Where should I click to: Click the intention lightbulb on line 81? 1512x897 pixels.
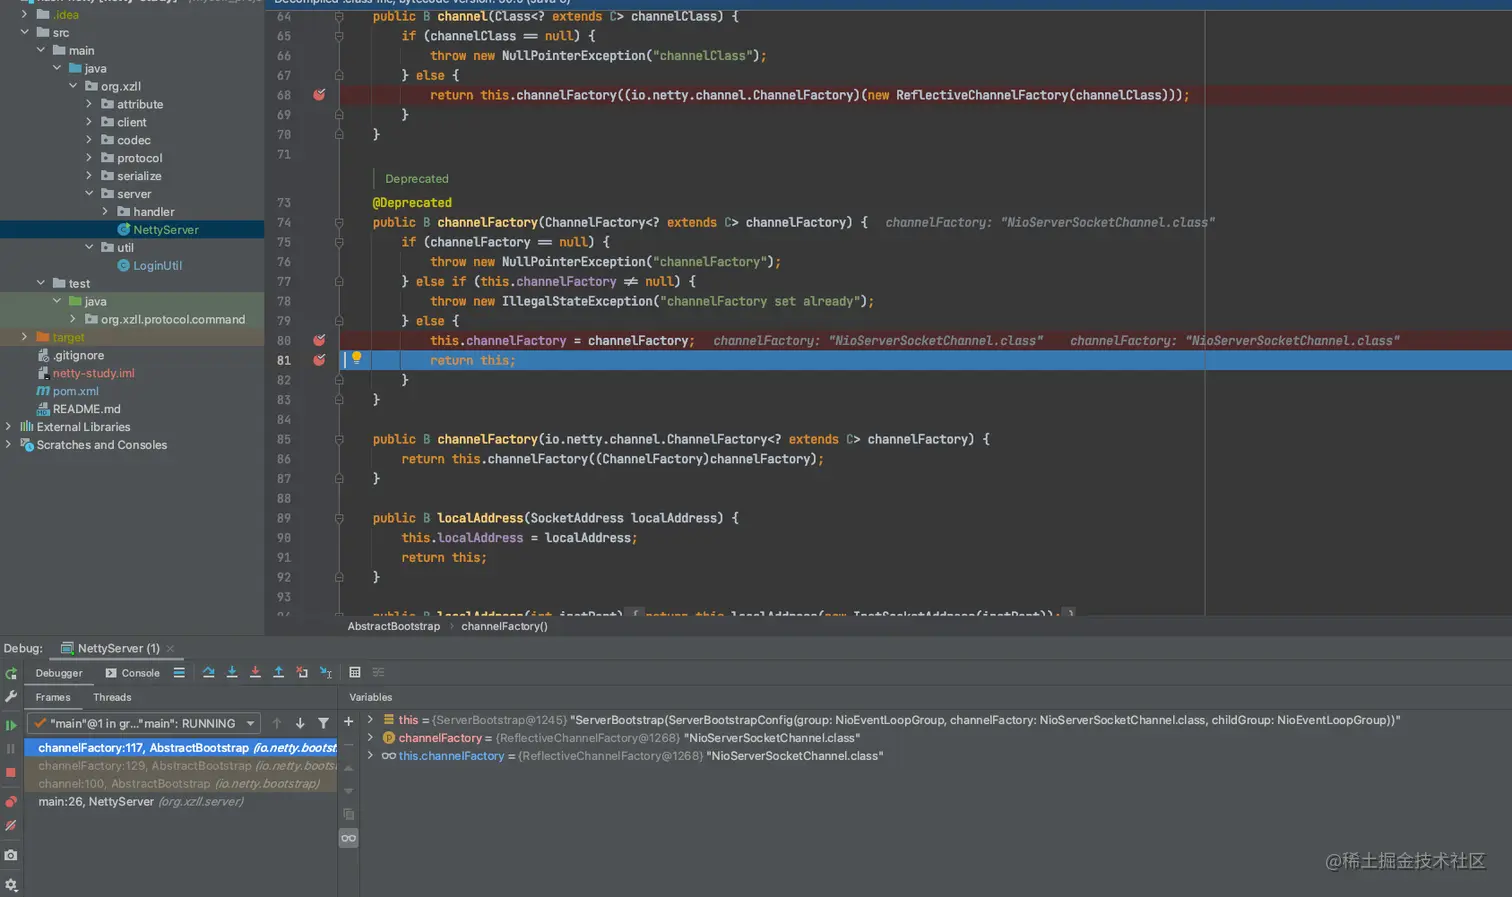pos(356,358)
